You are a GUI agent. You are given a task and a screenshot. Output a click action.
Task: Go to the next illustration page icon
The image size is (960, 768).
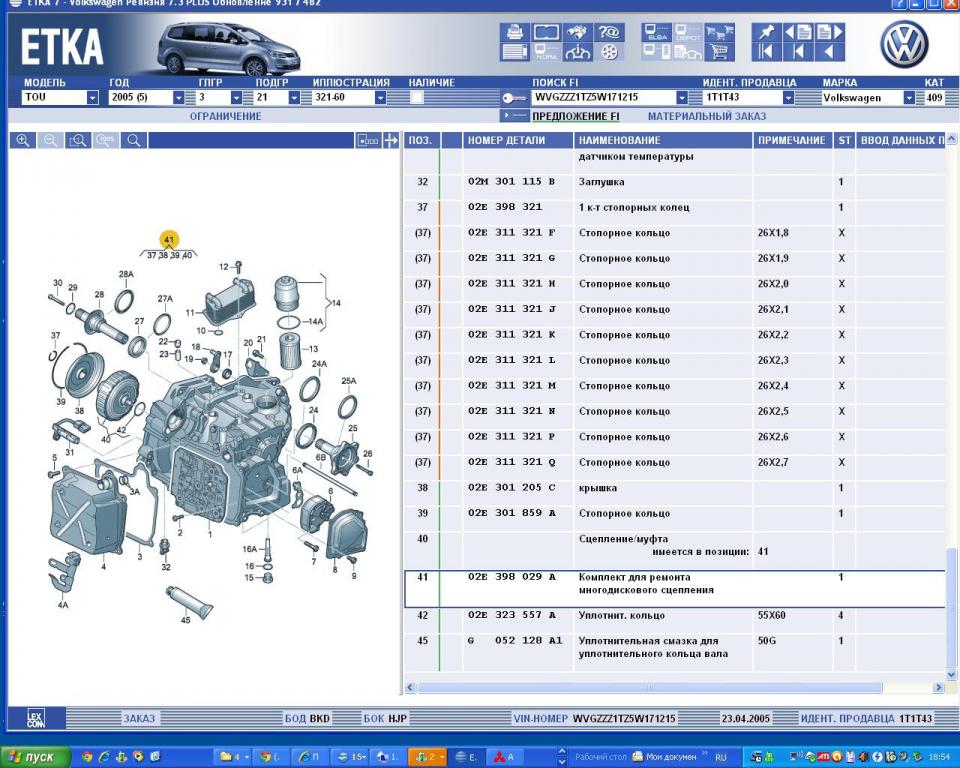pyautogui.click(x=830, y=32)
